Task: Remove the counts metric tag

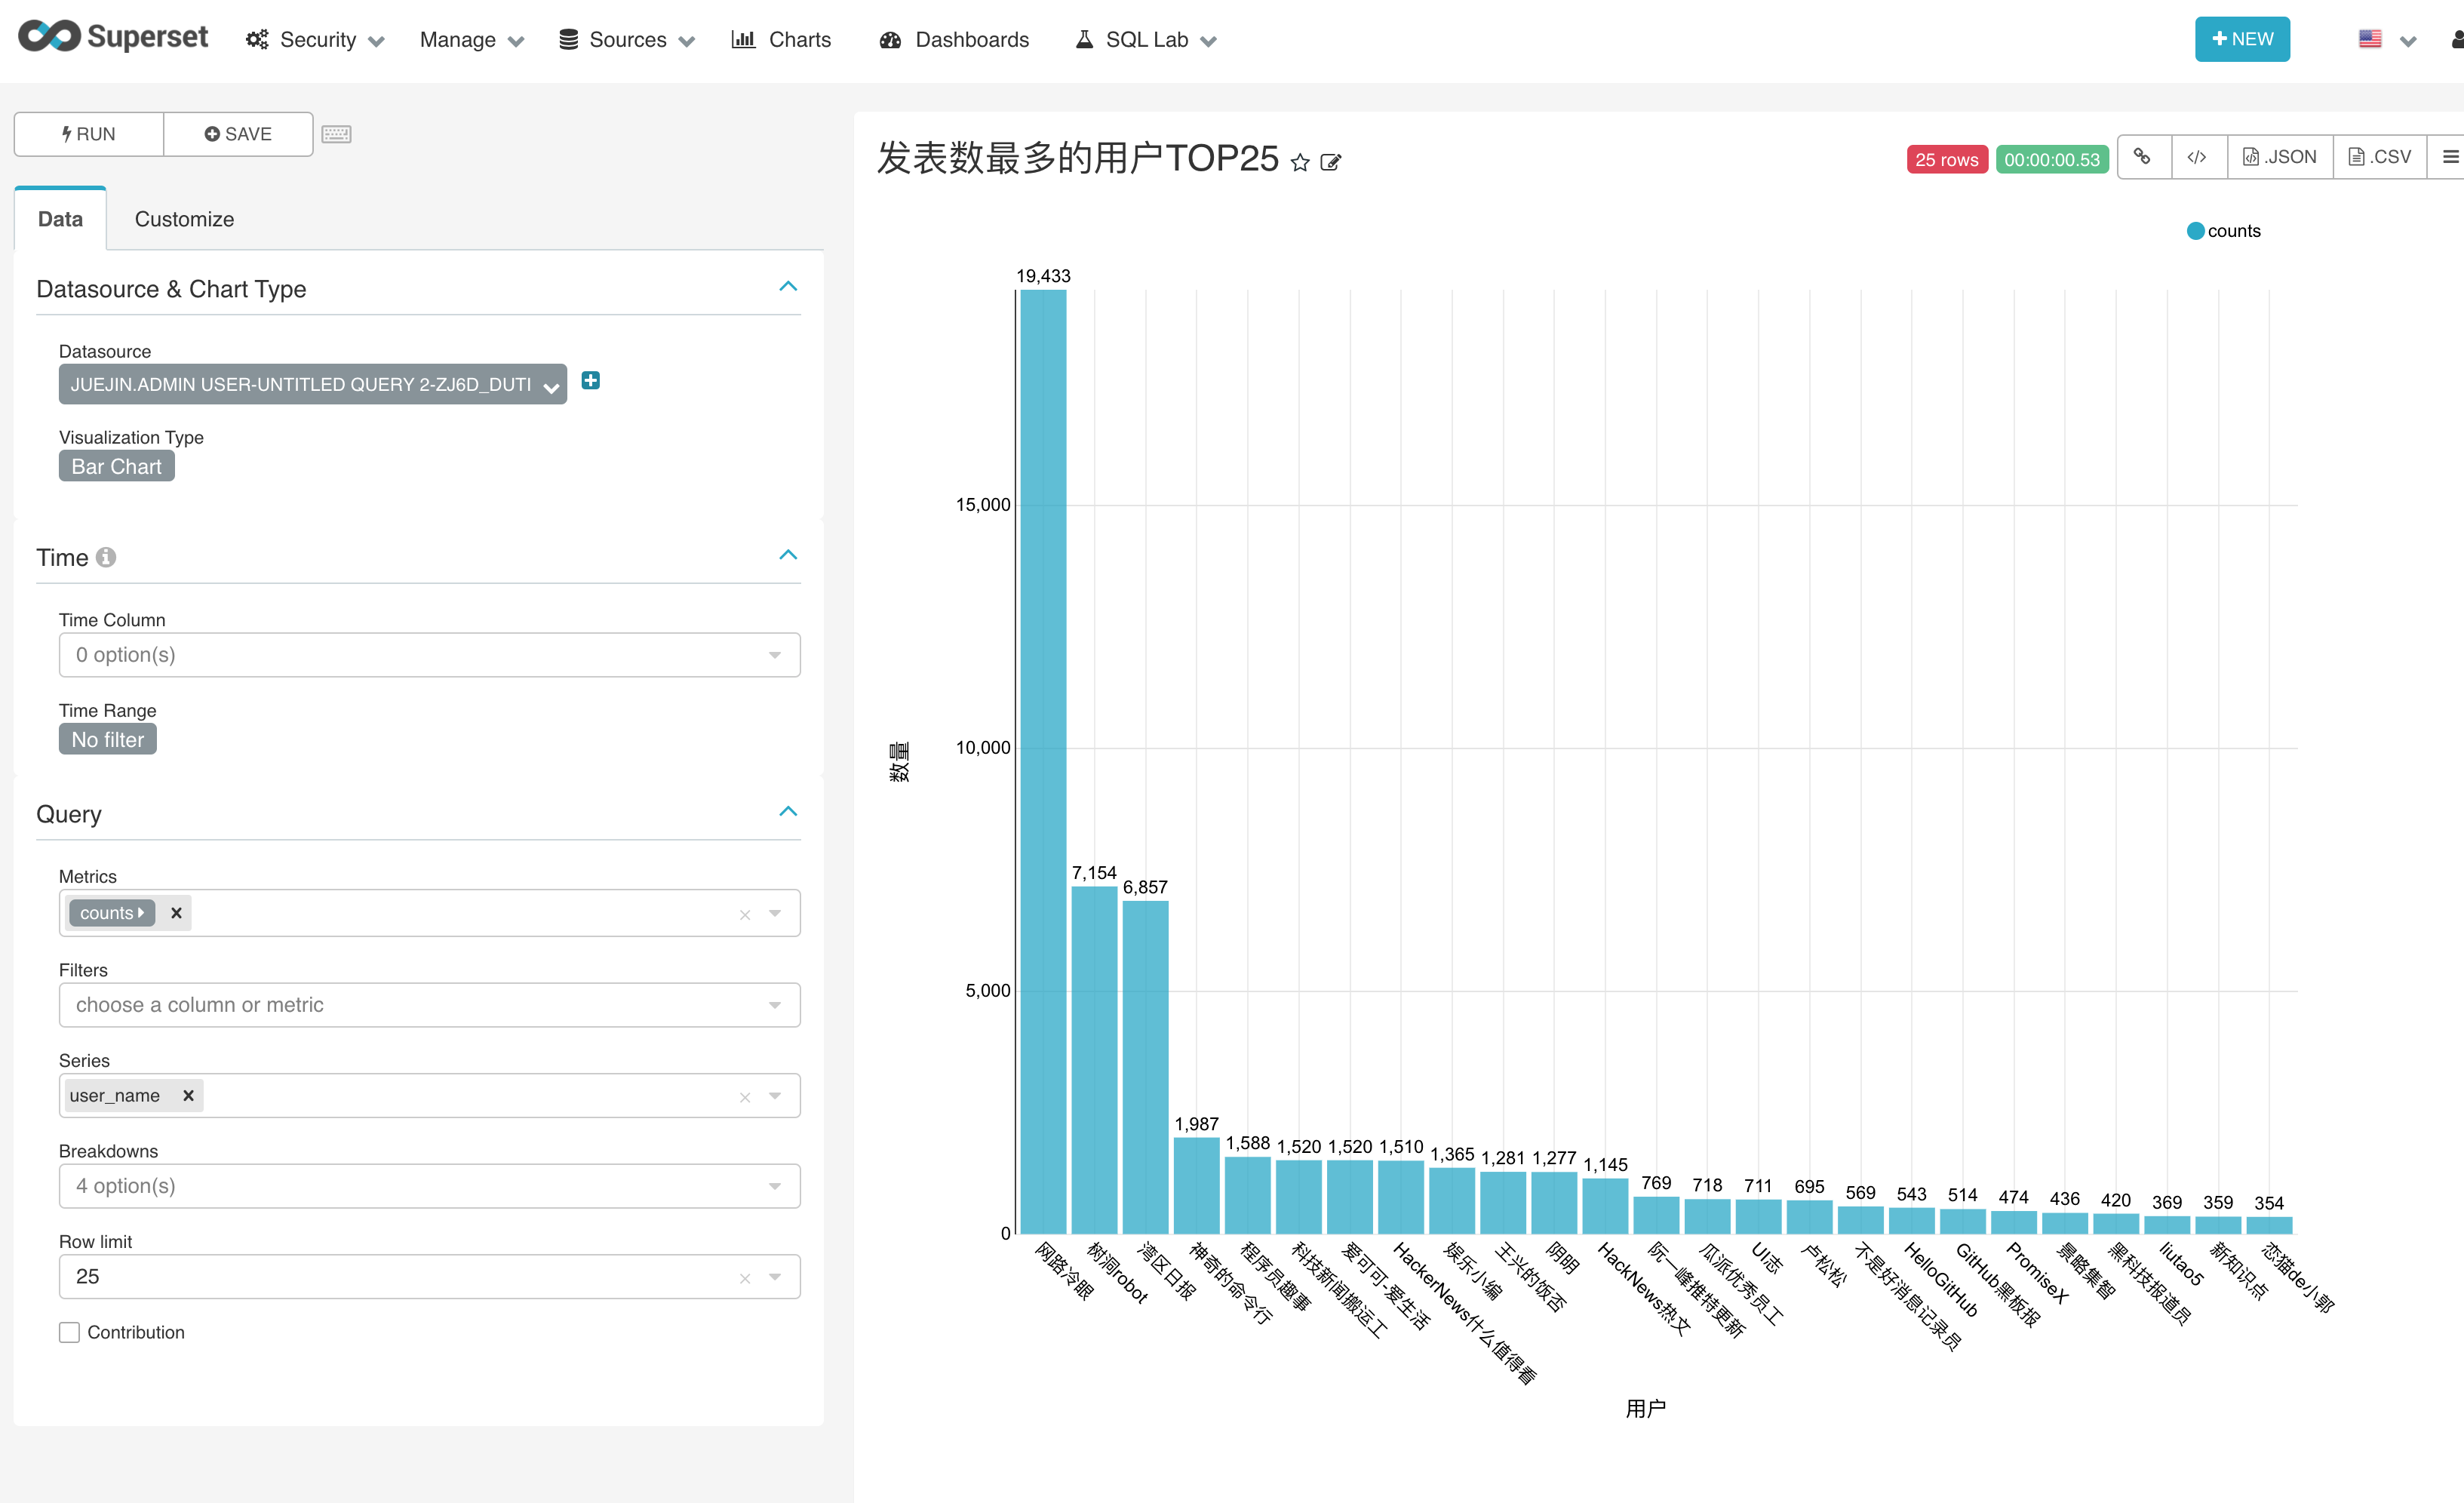Action: pos(176,913)
